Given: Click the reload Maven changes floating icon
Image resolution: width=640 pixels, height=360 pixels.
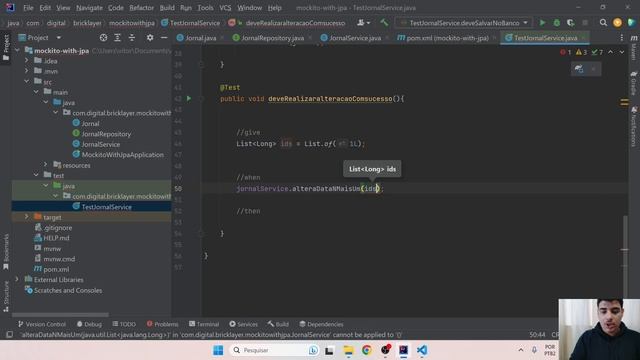Looking at the screenshot, I should click(579, 69).
